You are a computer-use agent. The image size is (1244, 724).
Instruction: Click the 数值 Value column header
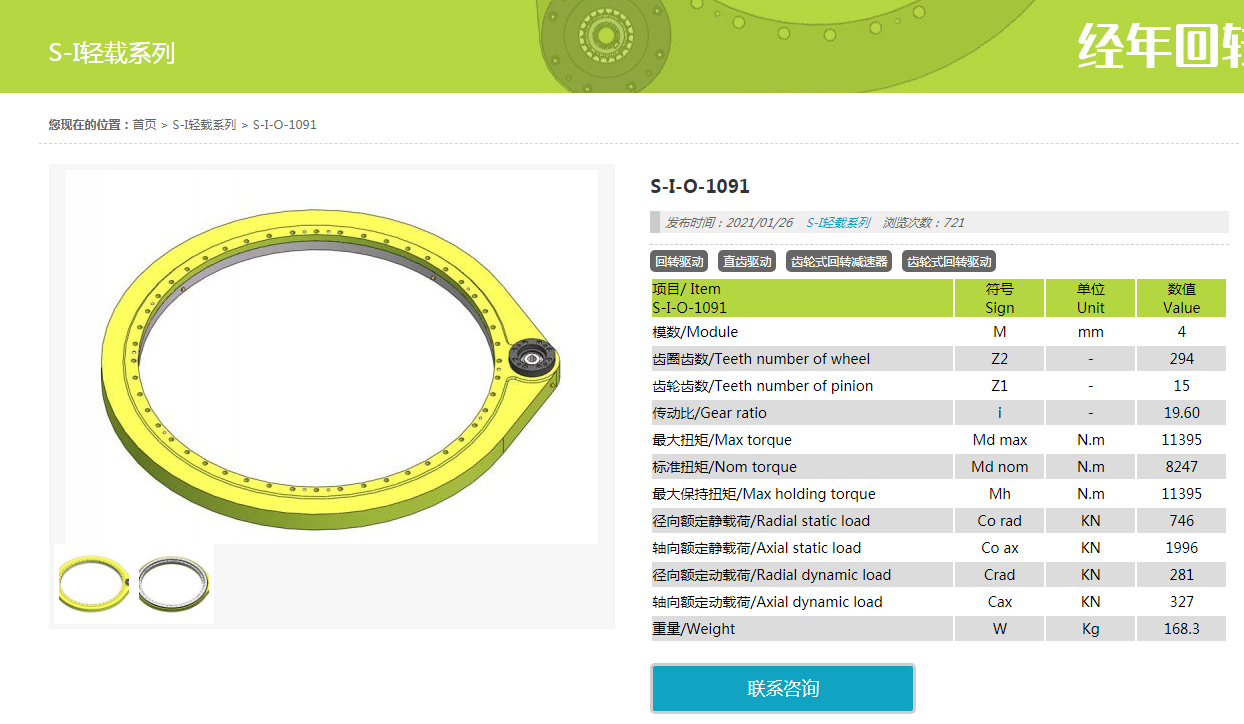point(1182,298)
